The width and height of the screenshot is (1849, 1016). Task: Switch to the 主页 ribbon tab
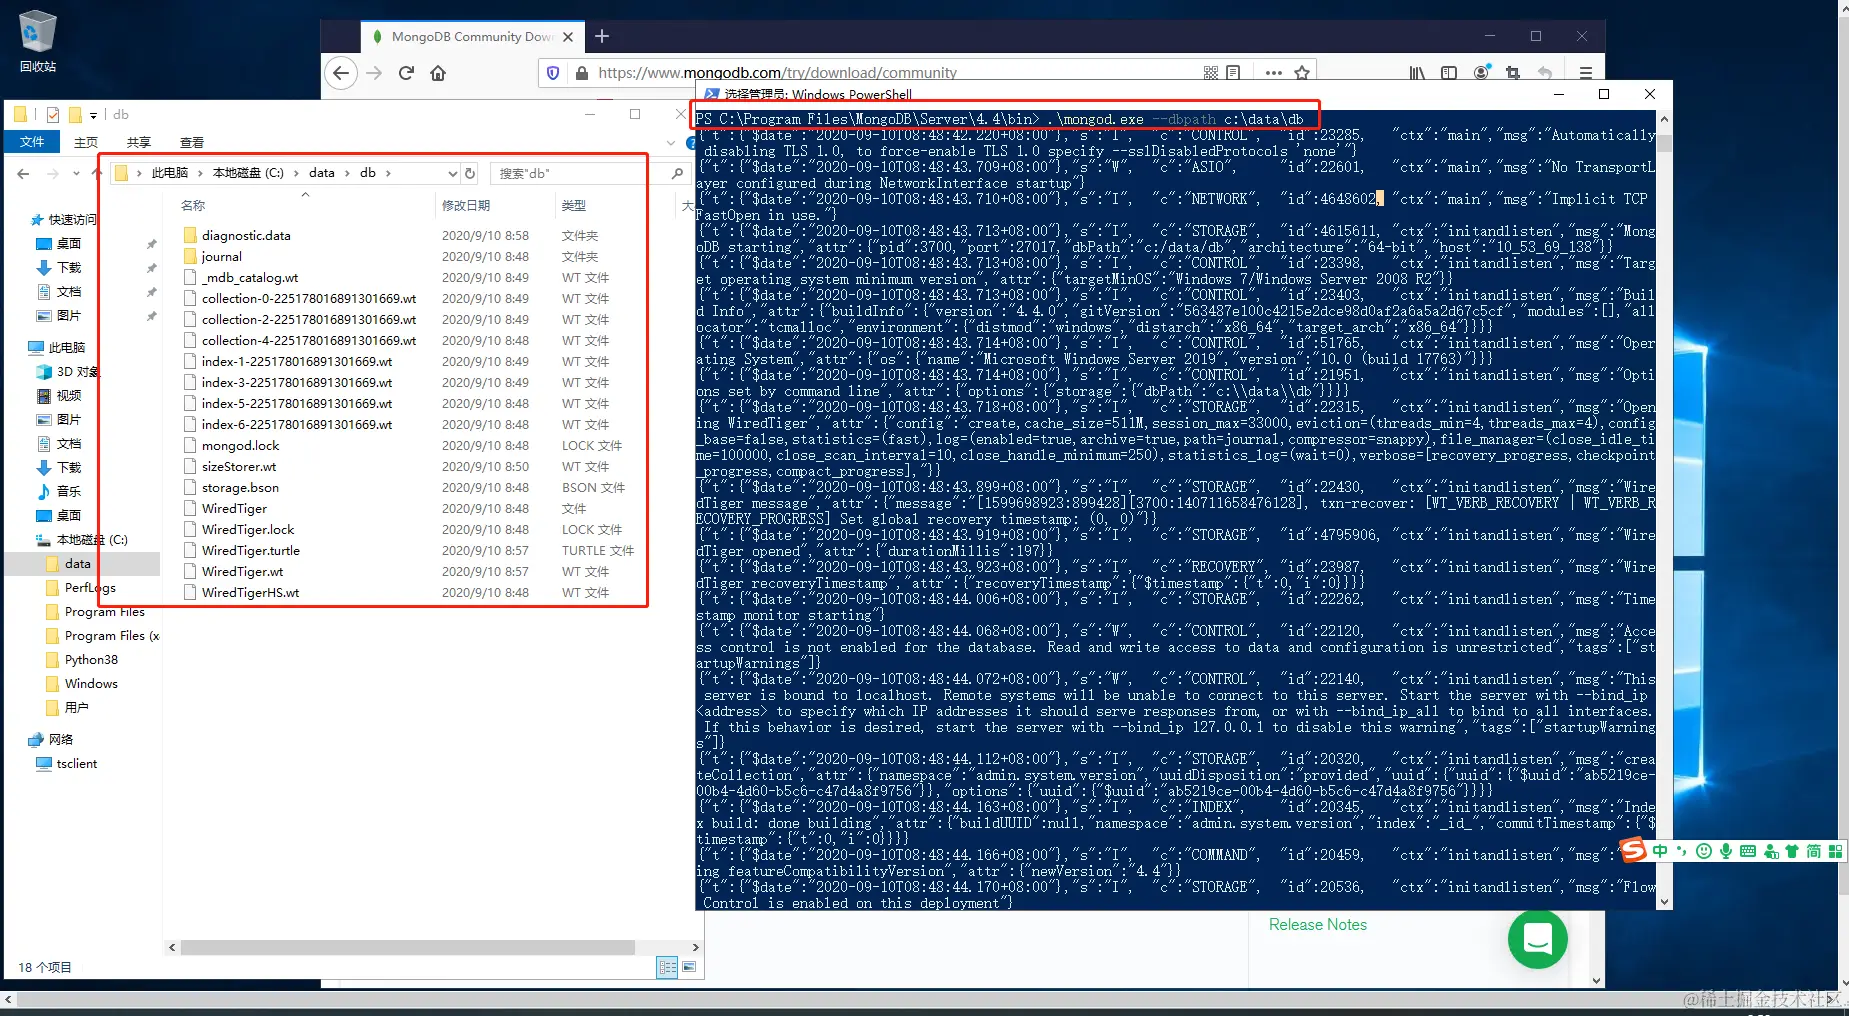[x=86, y=142]
